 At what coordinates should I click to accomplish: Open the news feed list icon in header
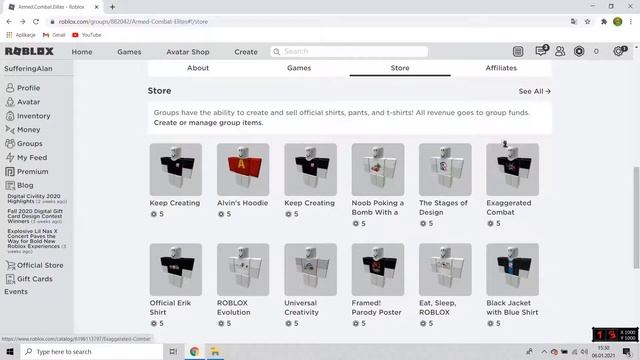pos(518,51)
